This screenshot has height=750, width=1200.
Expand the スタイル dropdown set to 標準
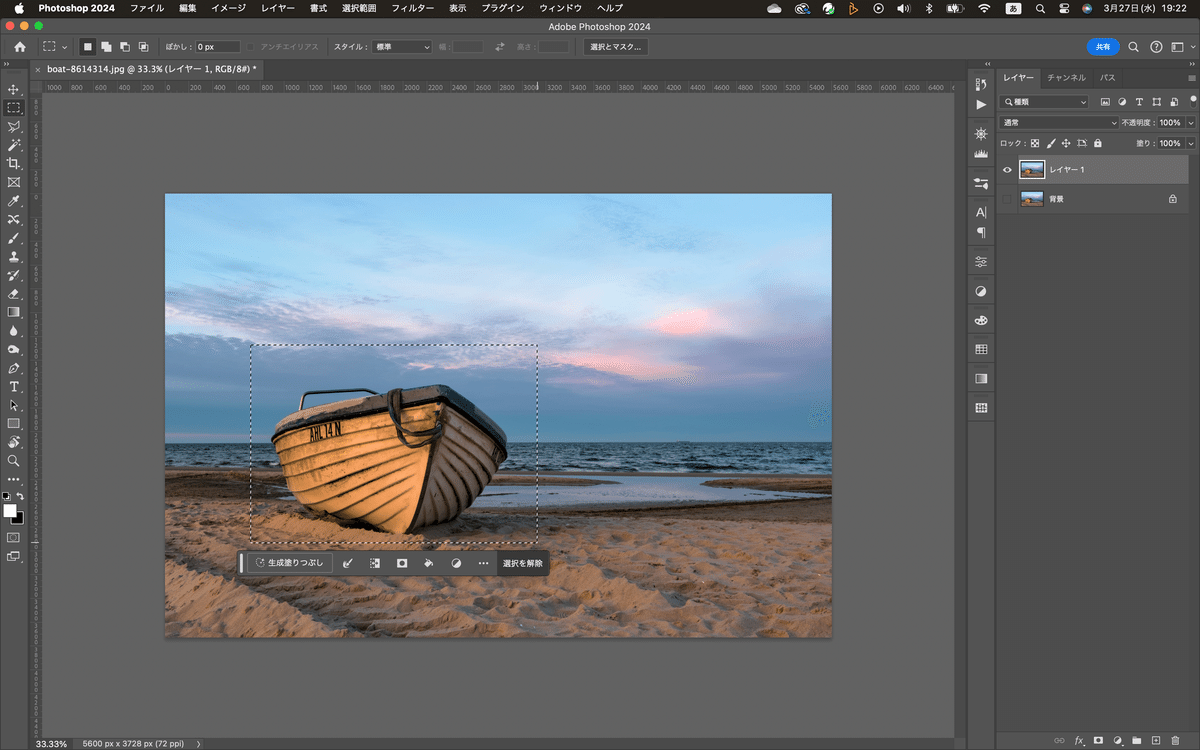403,47
